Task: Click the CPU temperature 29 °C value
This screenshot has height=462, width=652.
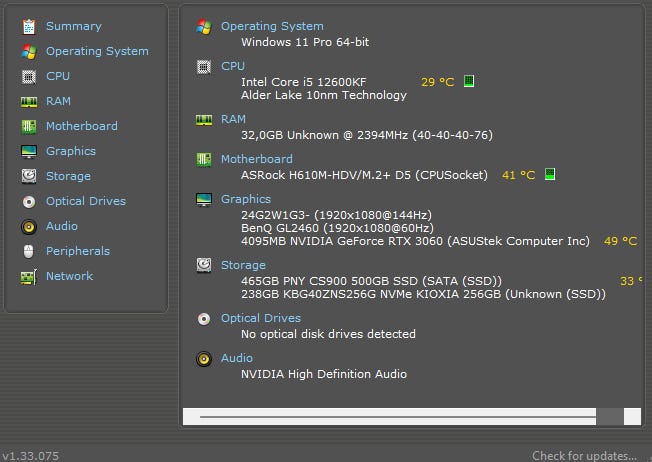Action: (x=438, y=82)
